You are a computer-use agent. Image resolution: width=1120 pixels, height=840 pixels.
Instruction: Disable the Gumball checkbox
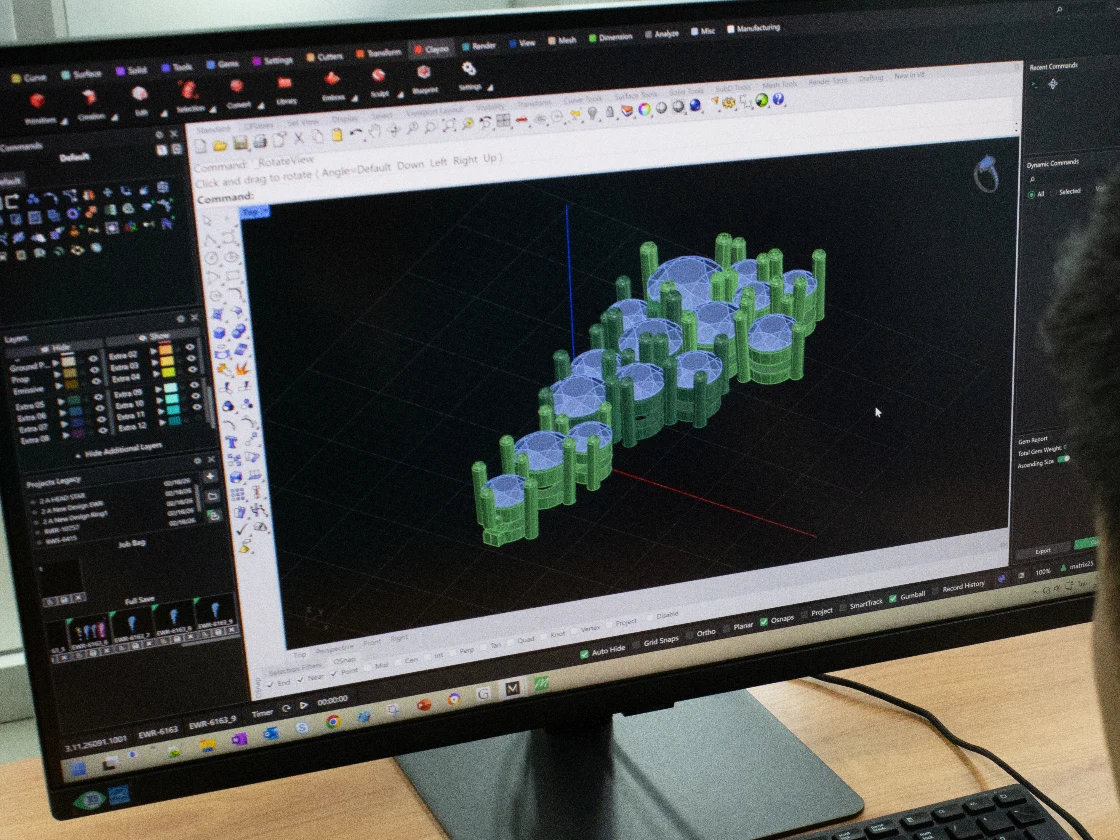coord(893,598)
